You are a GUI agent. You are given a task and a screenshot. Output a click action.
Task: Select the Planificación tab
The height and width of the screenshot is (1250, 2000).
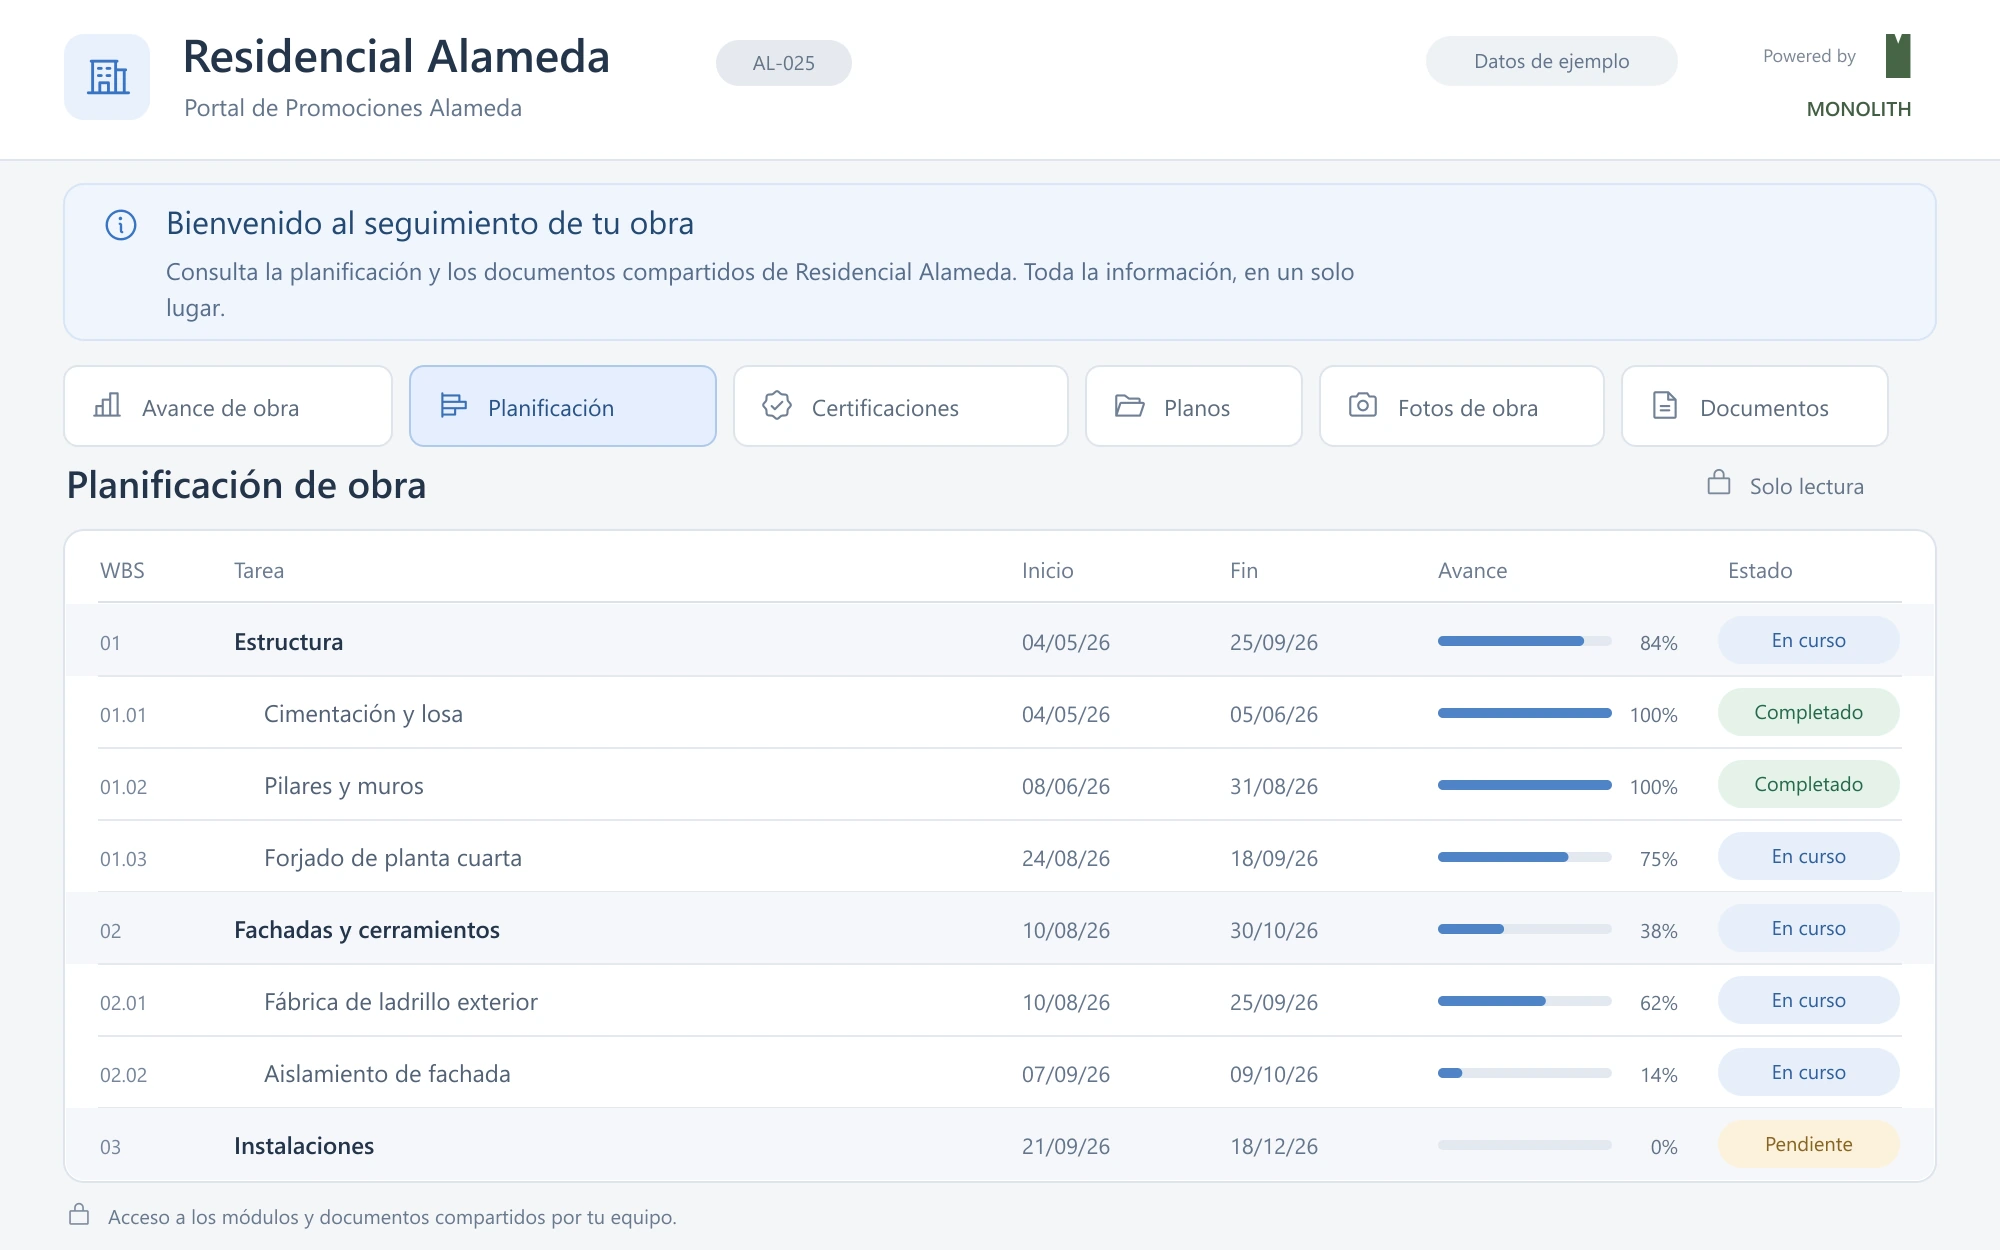pos(563,406)
